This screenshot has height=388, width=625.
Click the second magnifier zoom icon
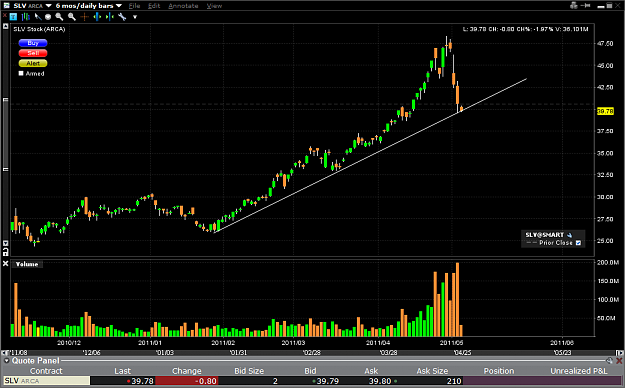72,17
